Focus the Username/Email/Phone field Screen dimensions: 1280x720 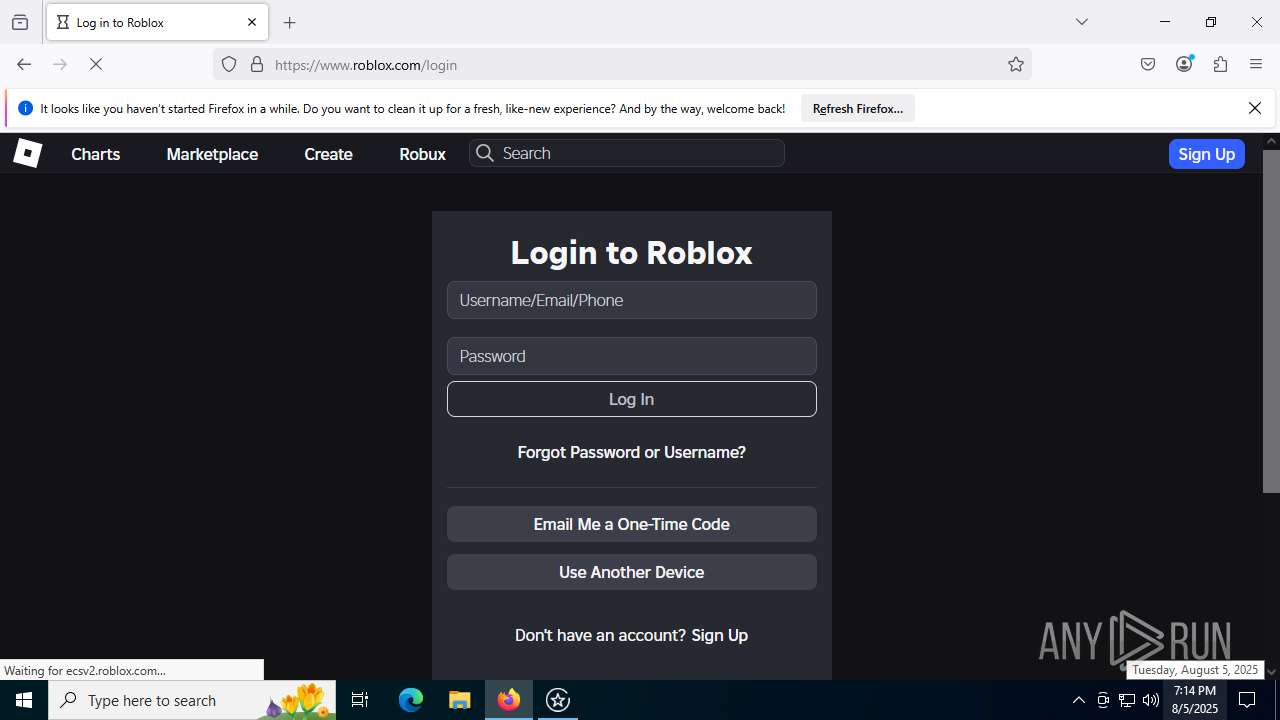(632, 300)
